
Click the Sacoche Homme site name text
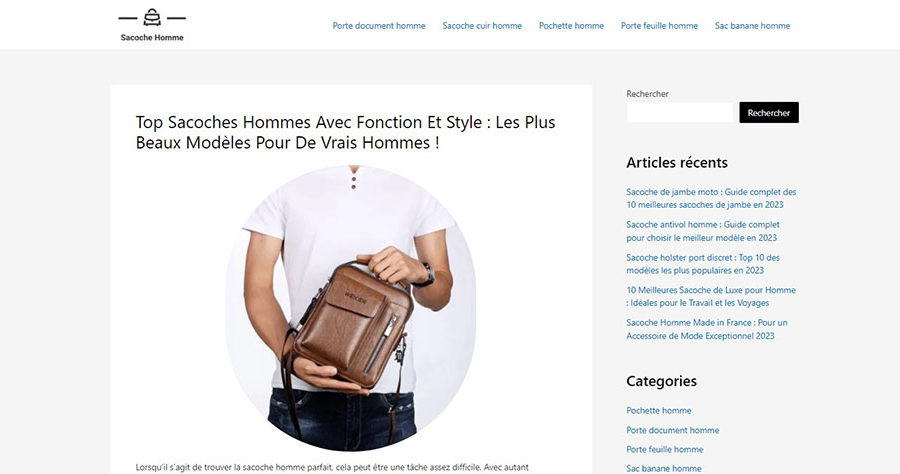tap(152, 38)
